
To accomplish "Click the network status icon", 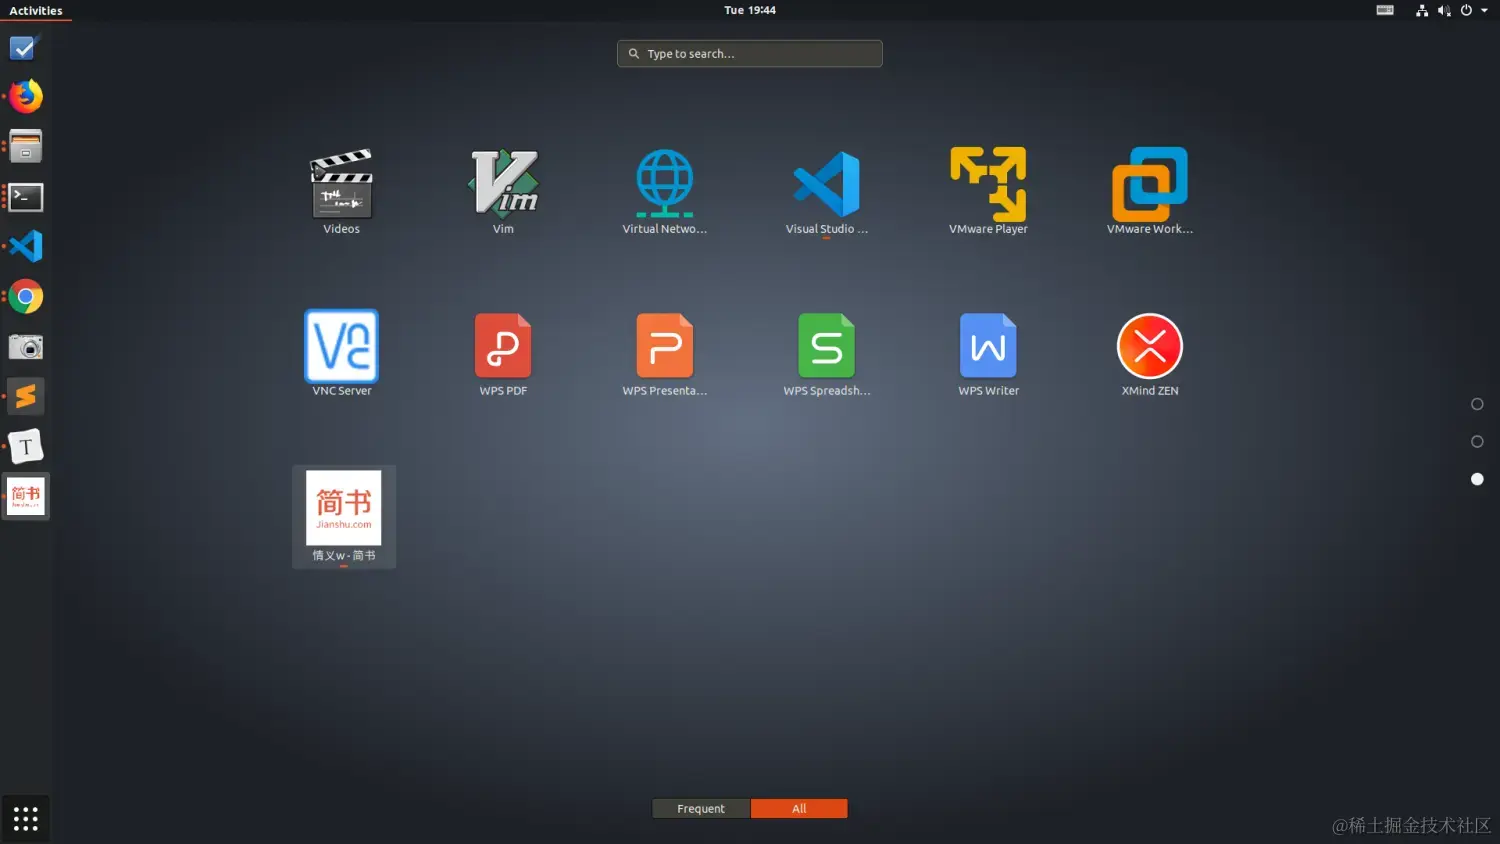I will (x=1422, y=10).
